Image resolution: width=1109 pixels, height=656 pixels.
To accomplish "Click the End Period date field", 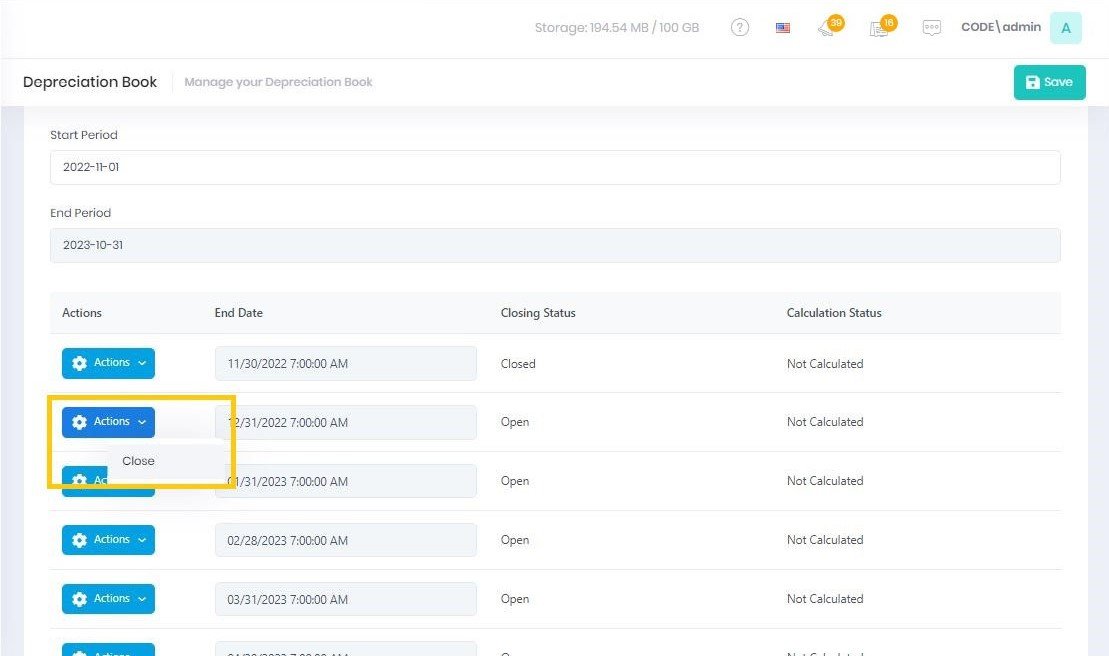I will tap(555, 245).
